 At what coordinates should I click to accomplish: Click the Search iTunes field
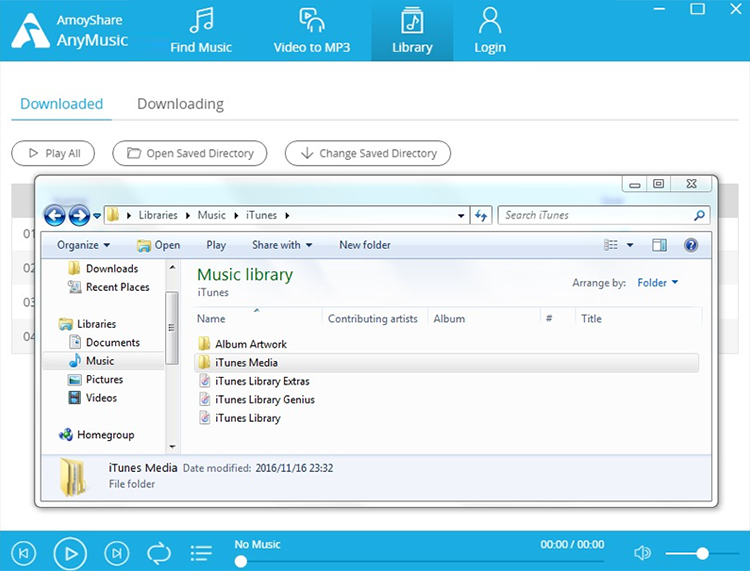(x=604, y=215)
